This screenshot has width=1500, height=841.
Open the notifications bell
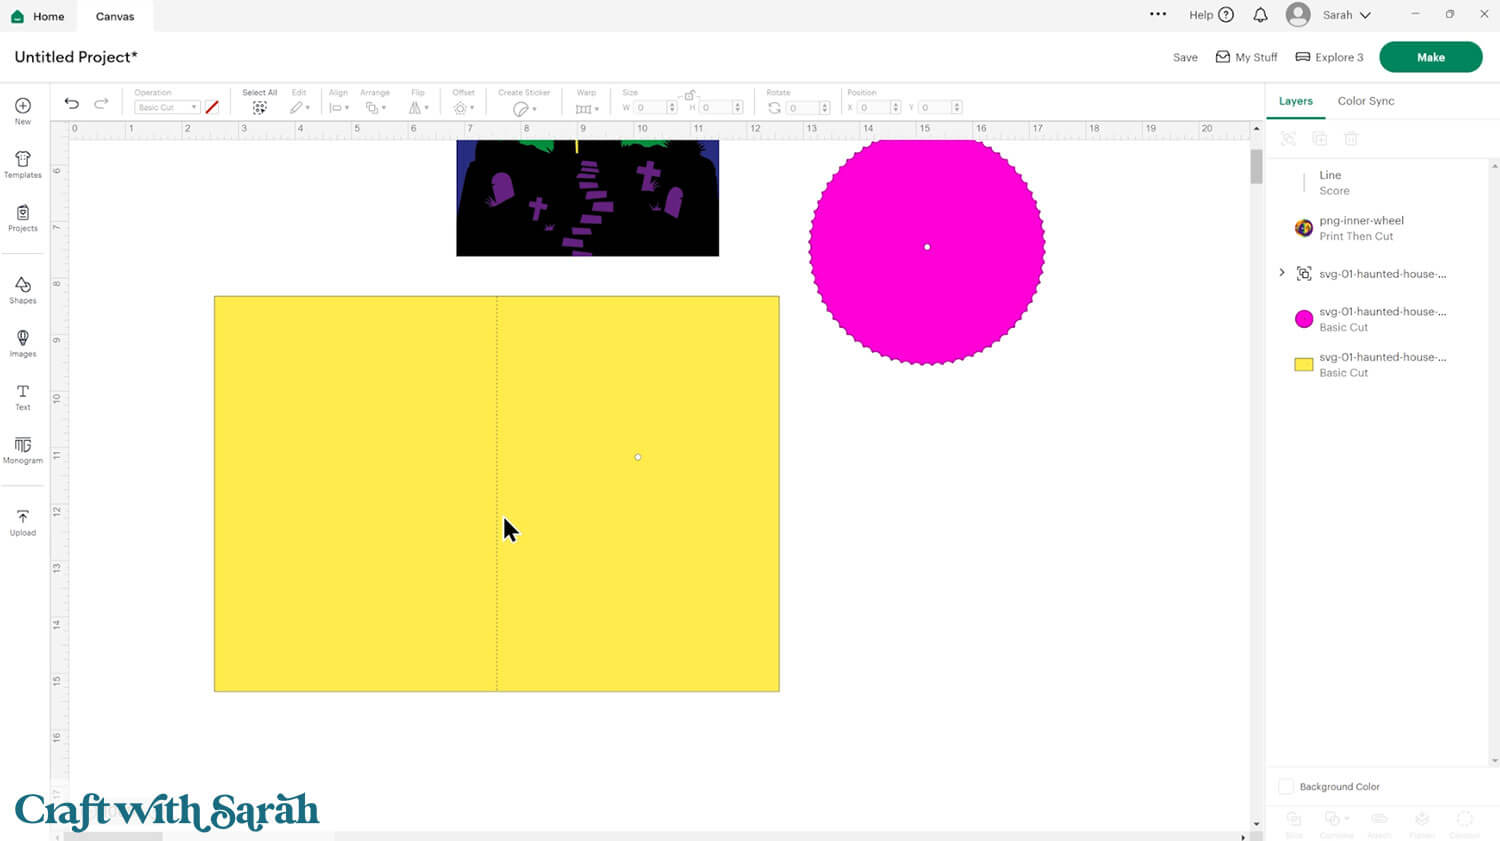click(x=1260, y=15)
